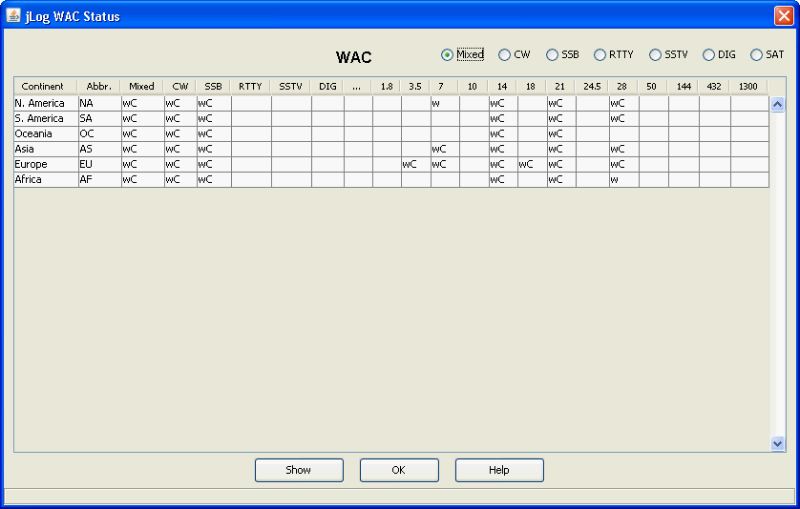Click the Abbr. column header
Viewport: 800px width, 509px height.
click(98, 86)
